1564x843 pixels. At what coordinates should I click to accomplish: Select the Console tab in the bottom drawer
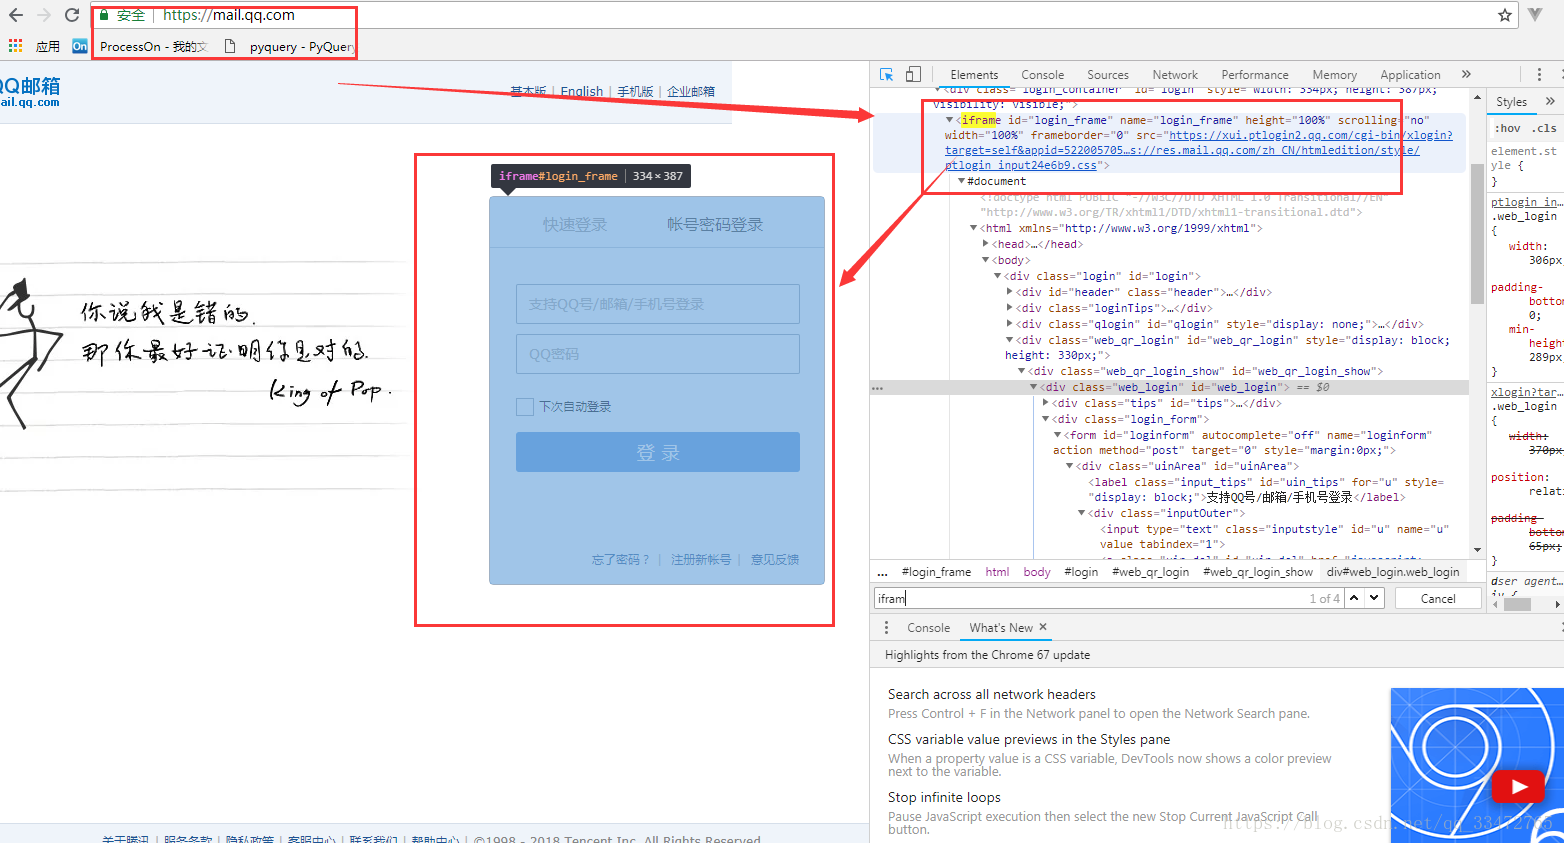pyautogui.click(x=928, y=628)
